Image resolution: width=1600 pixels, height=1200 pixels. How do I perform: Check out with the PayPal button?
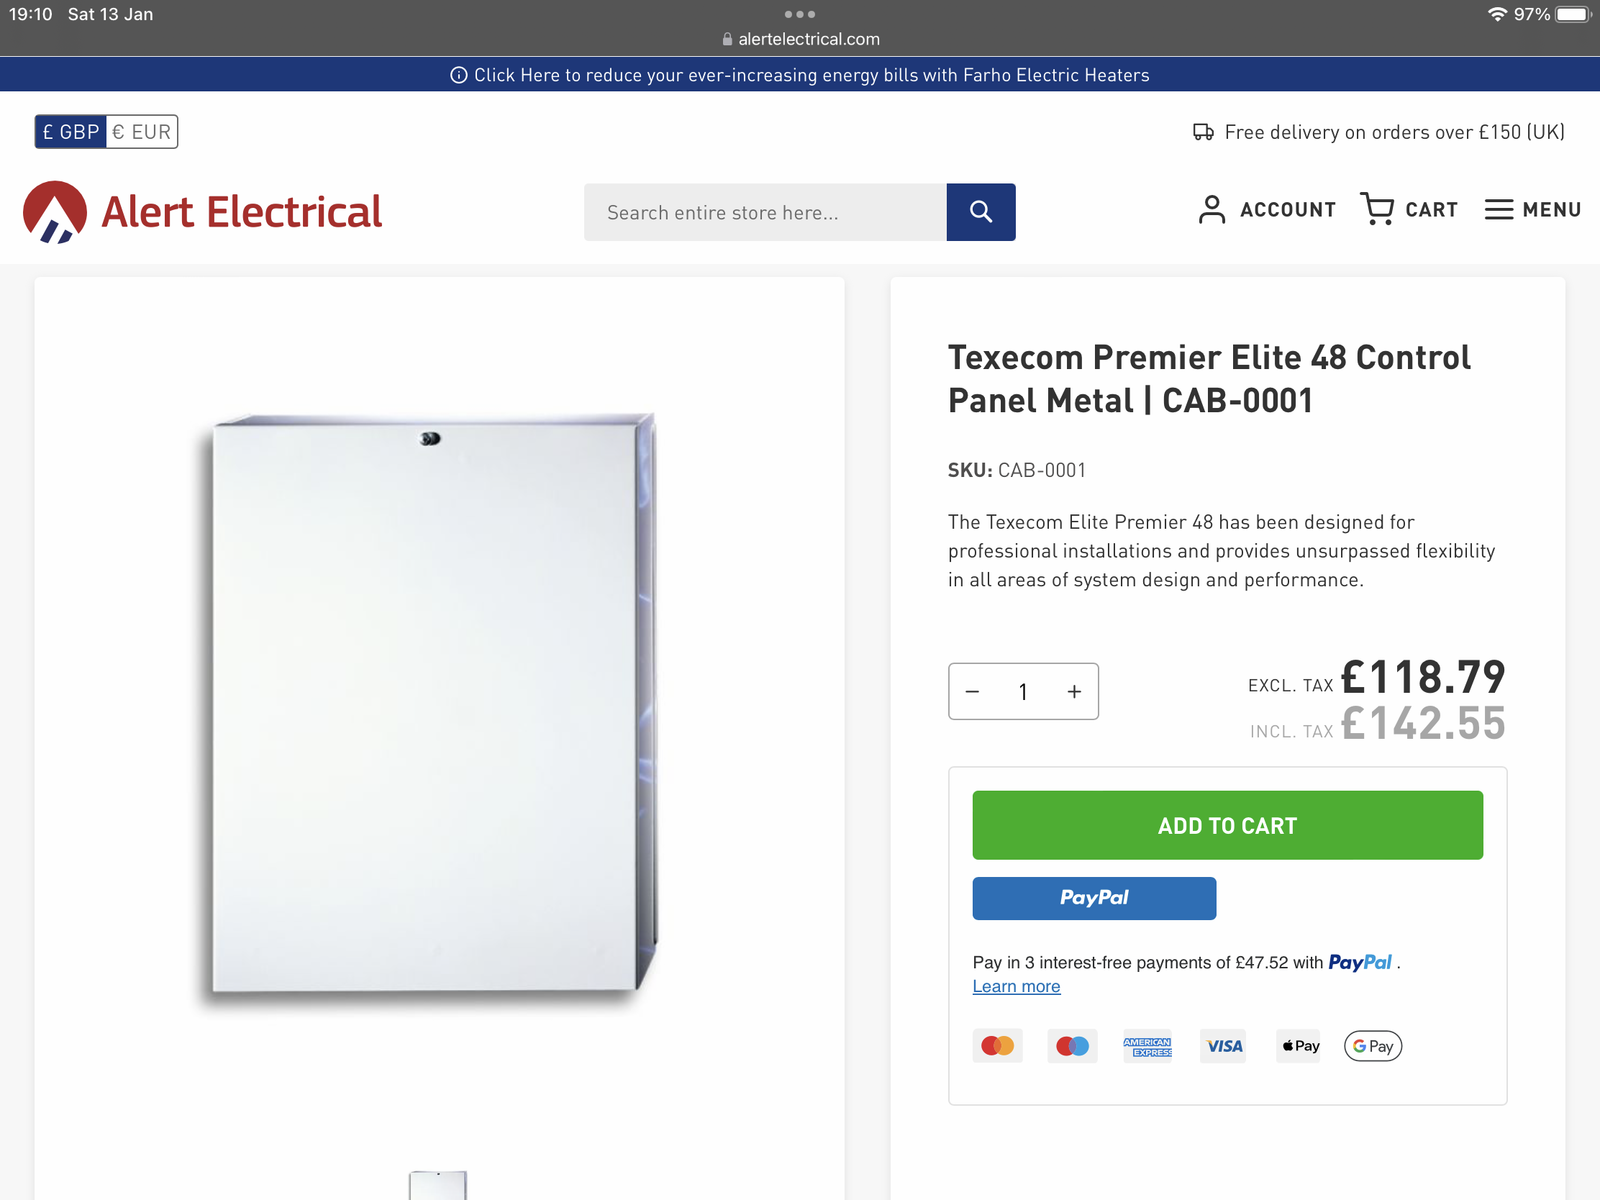1094,898
